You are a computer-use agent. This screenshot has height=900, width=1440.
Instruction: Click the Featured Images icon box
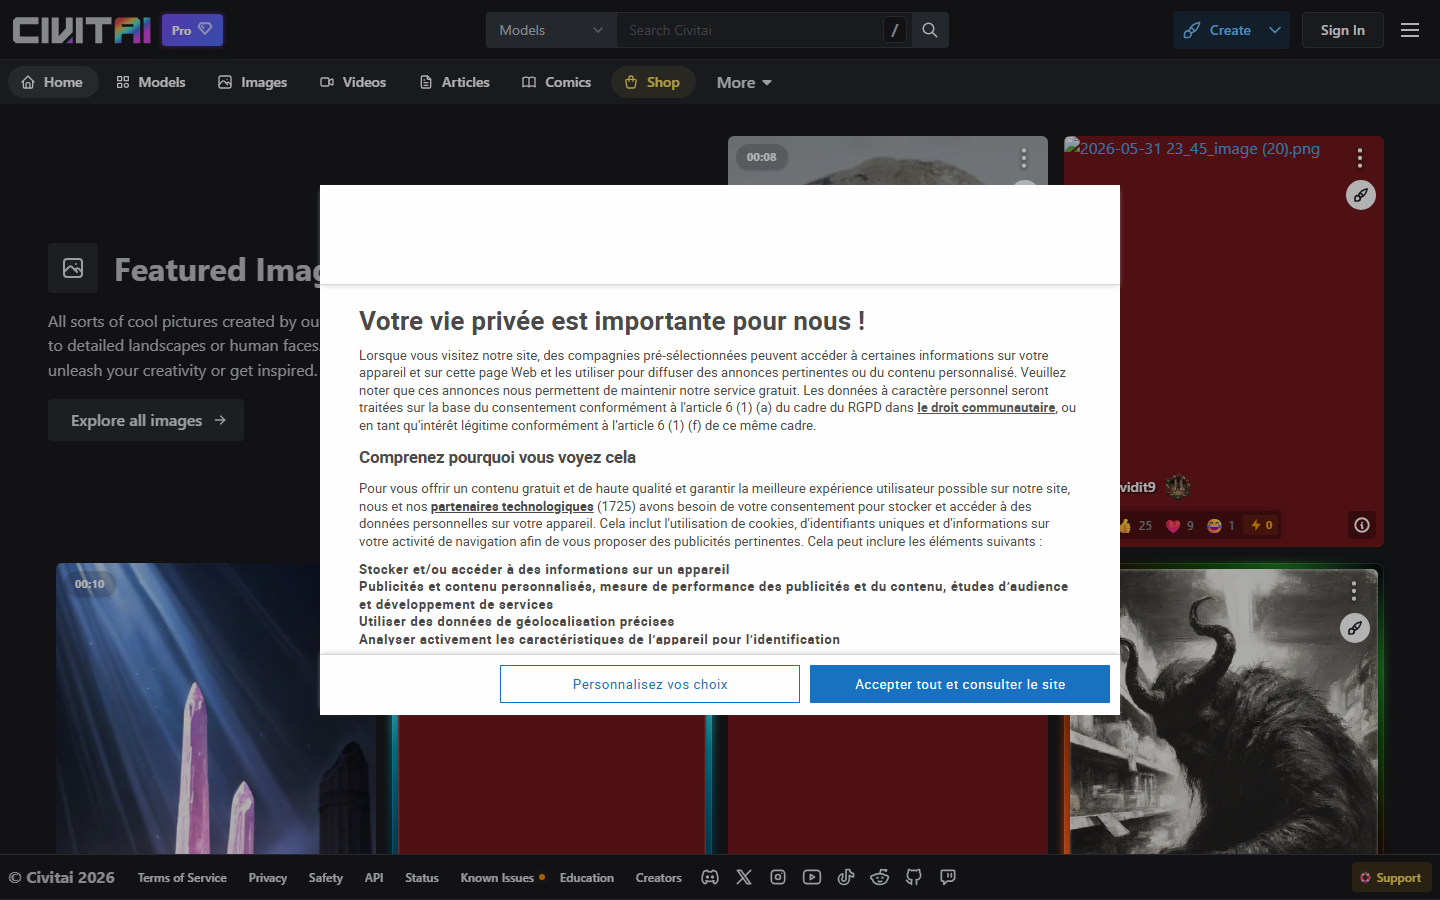[73, 268]
